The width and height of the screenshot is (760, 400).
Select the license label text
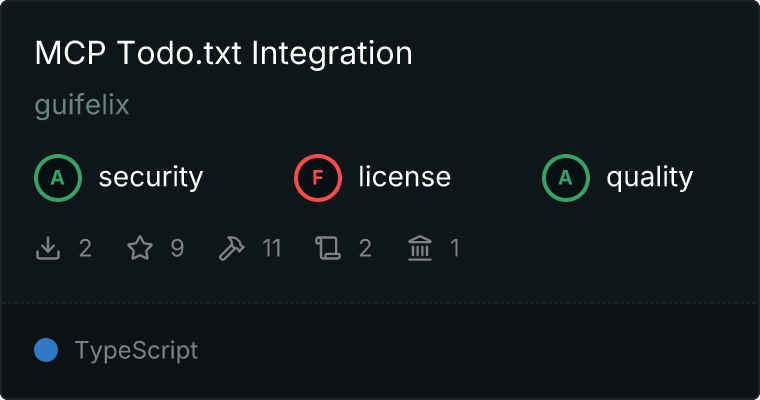[404, 178]
